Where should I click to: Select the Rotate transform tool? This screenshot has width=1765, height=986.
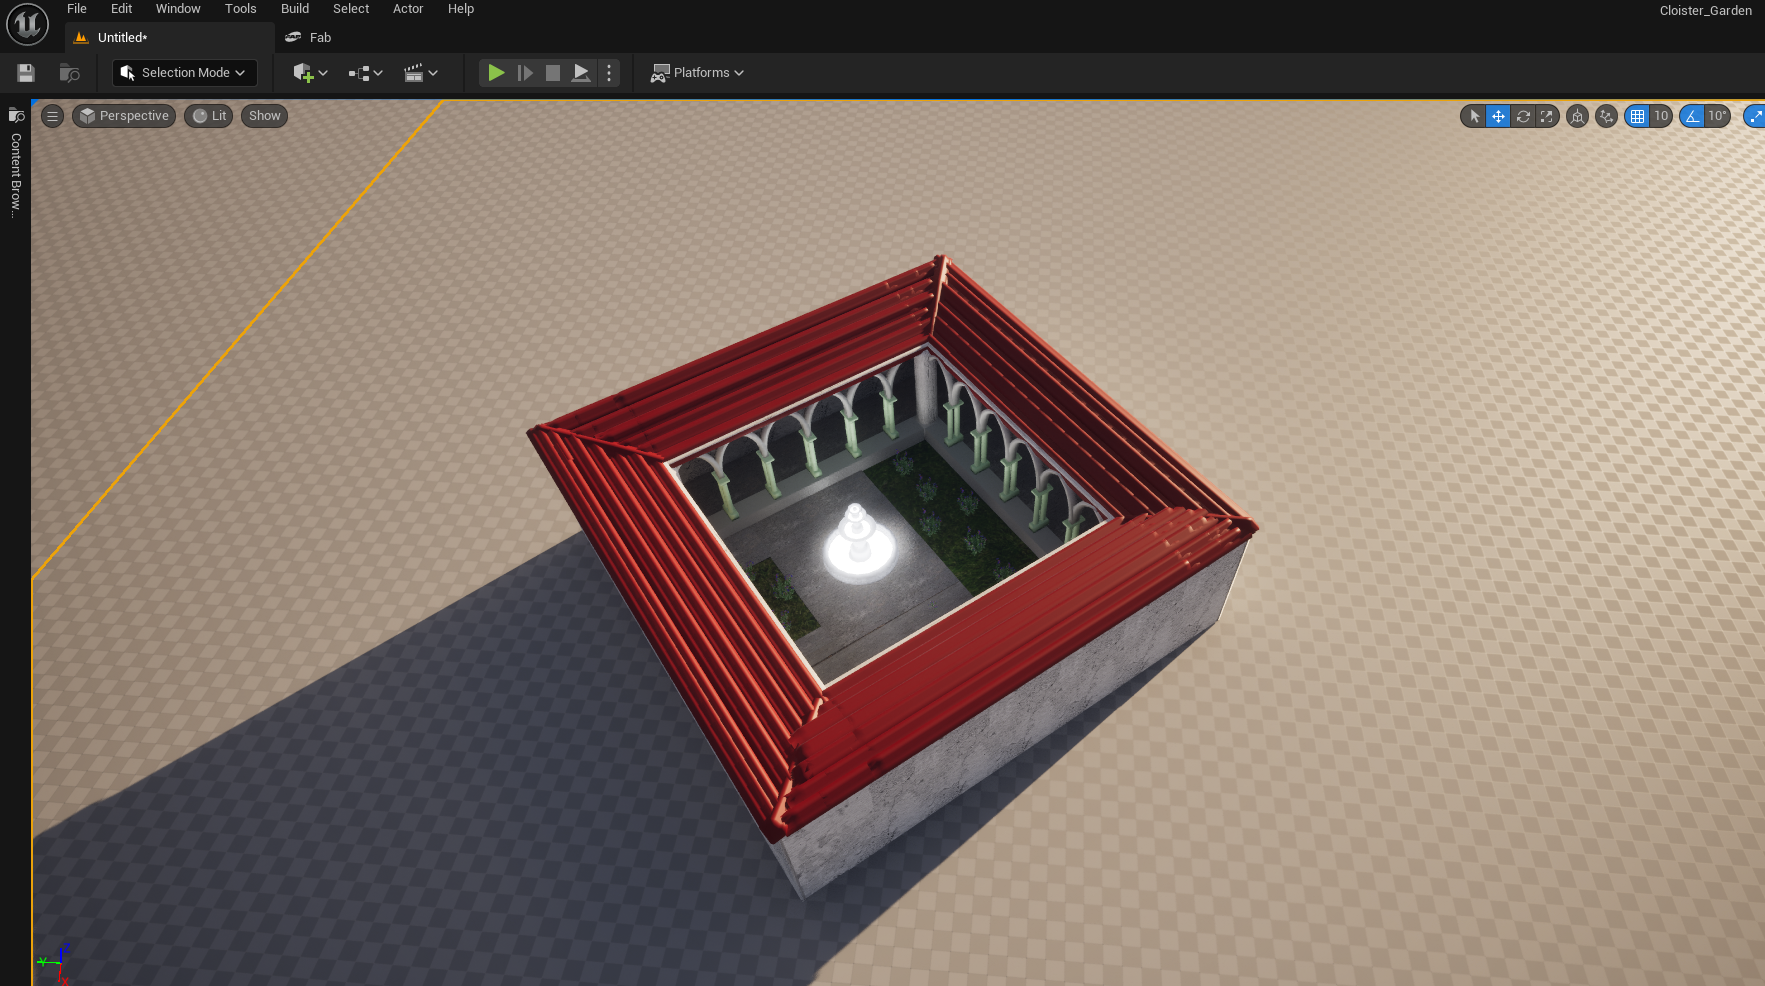[x=1522, y=116]
